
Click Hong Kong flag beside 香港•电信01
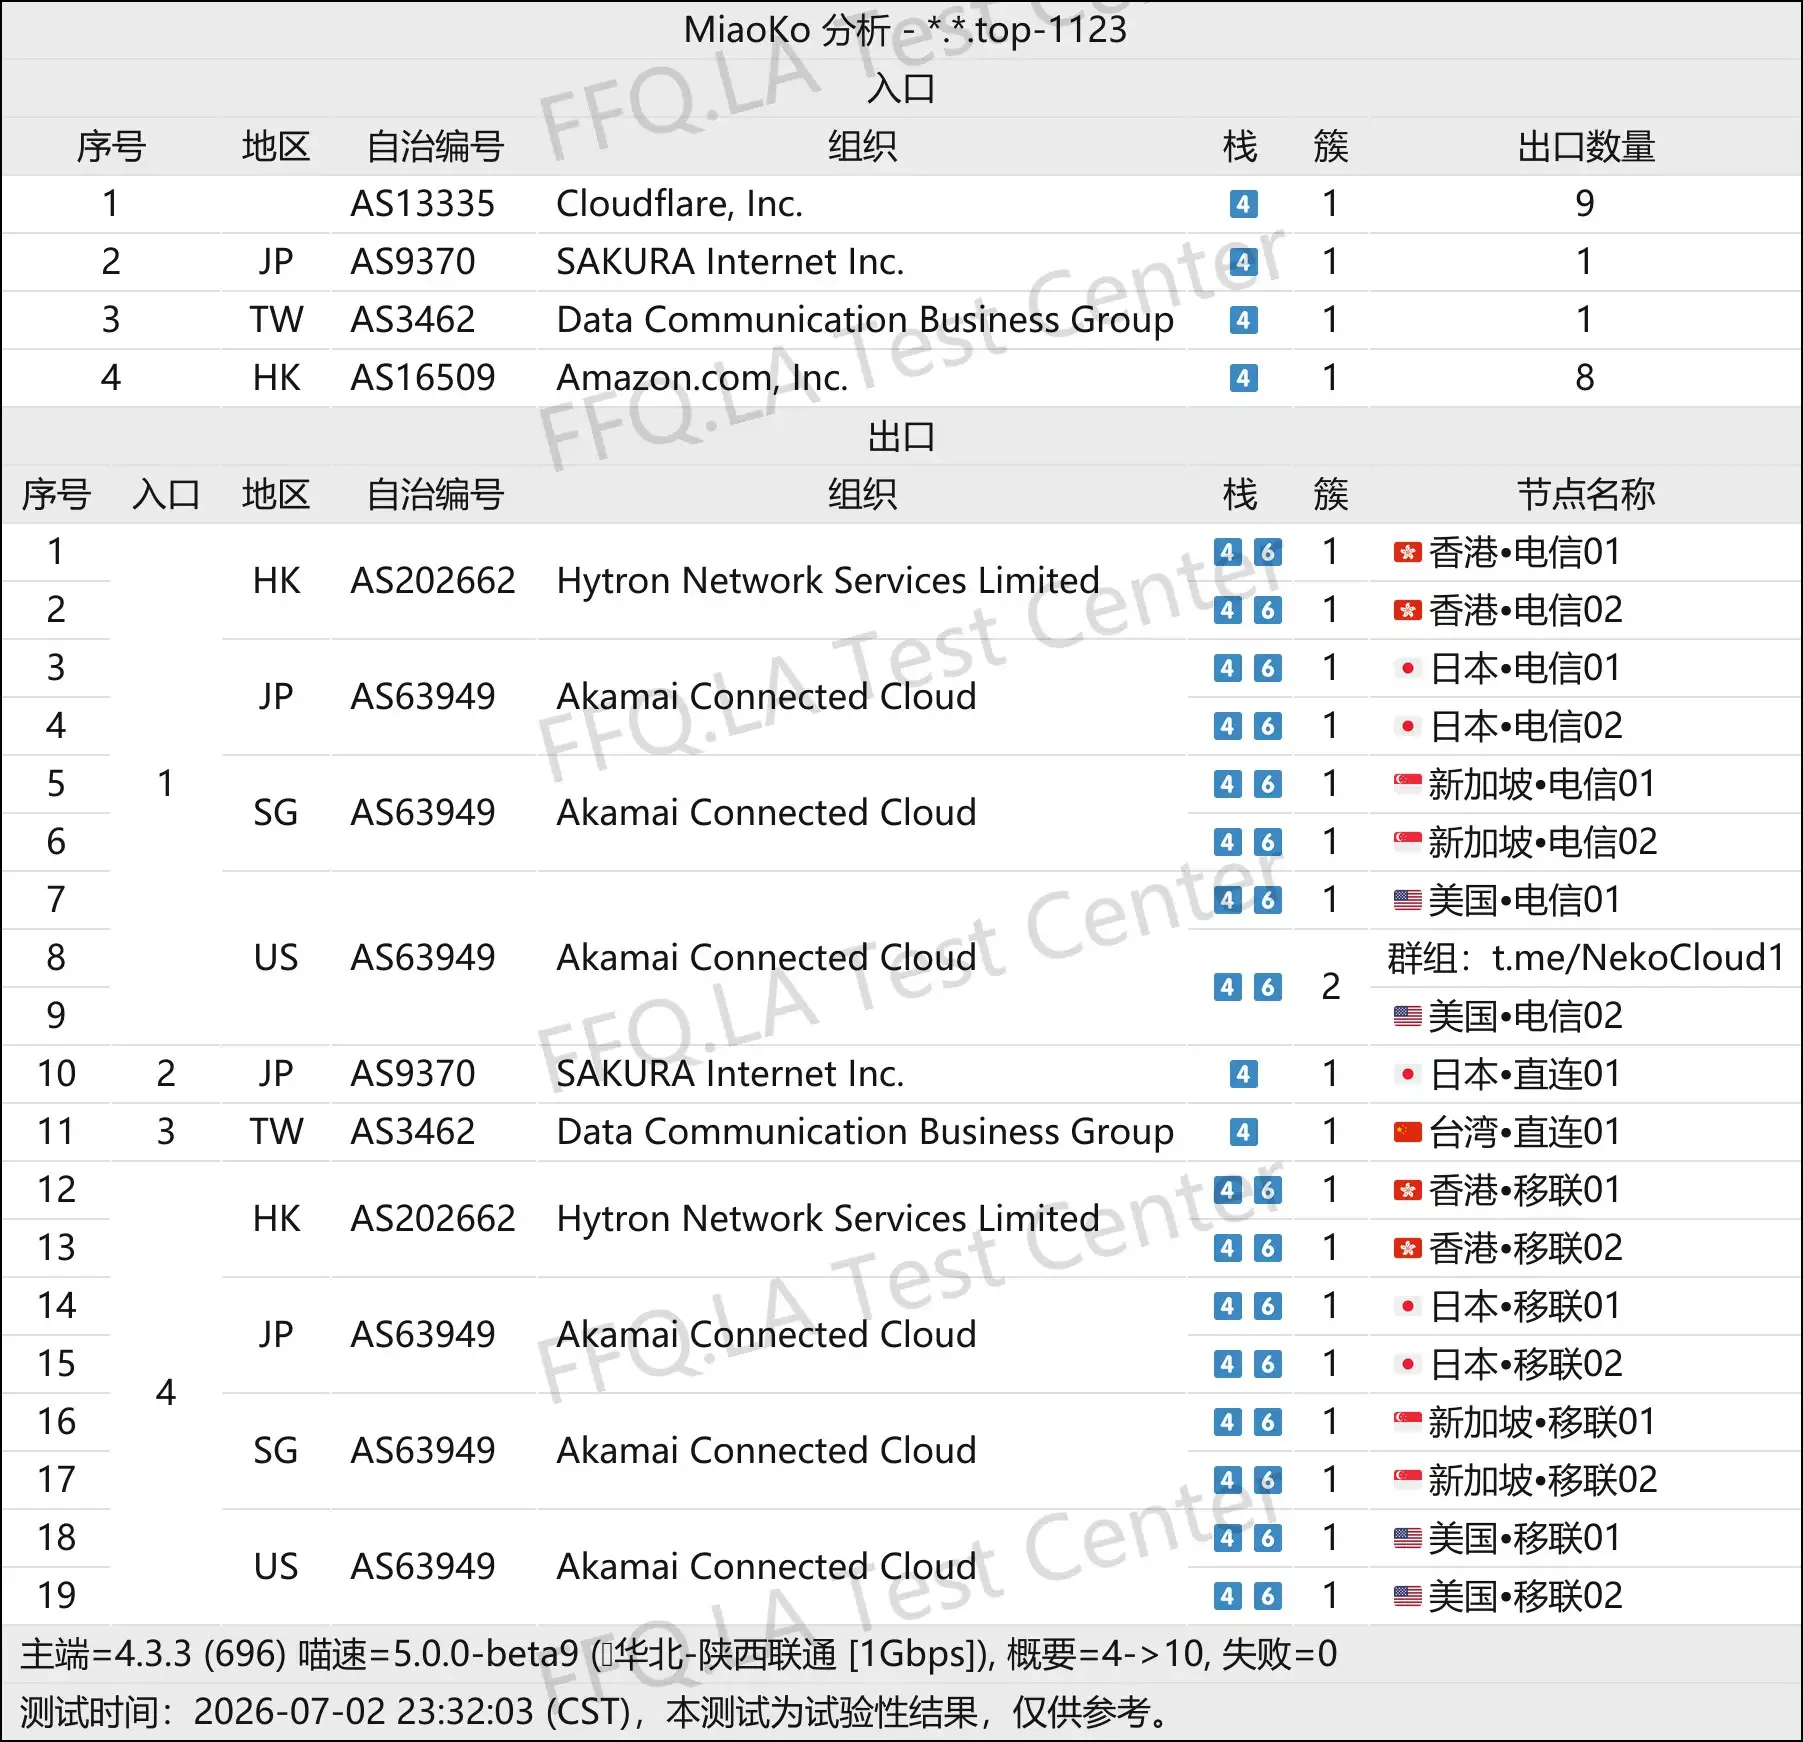(1407, 552)
